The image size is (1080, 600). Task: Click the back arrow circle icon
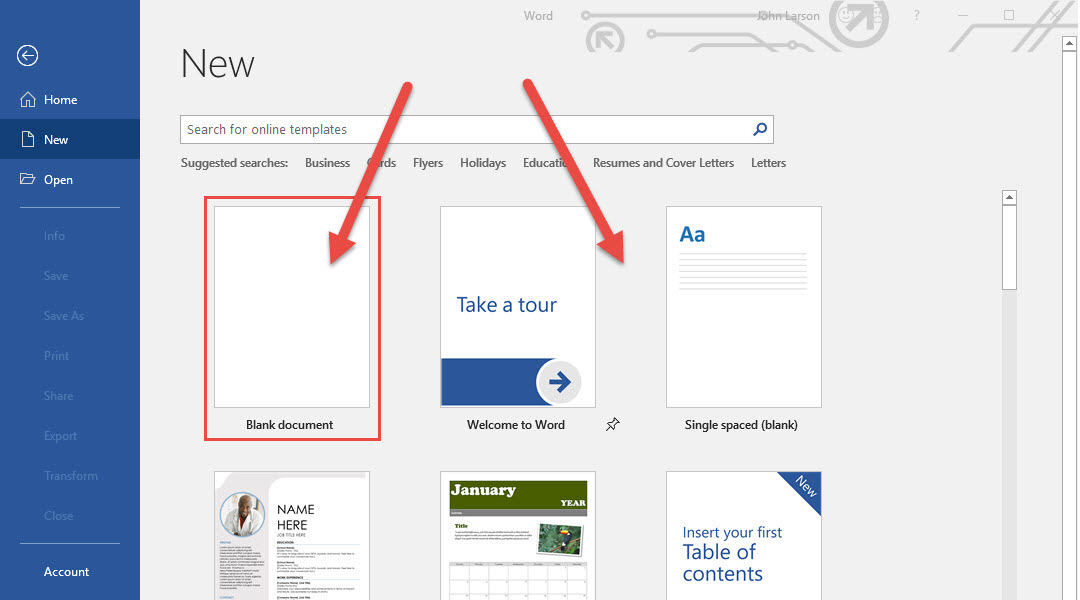coord(28,56)
